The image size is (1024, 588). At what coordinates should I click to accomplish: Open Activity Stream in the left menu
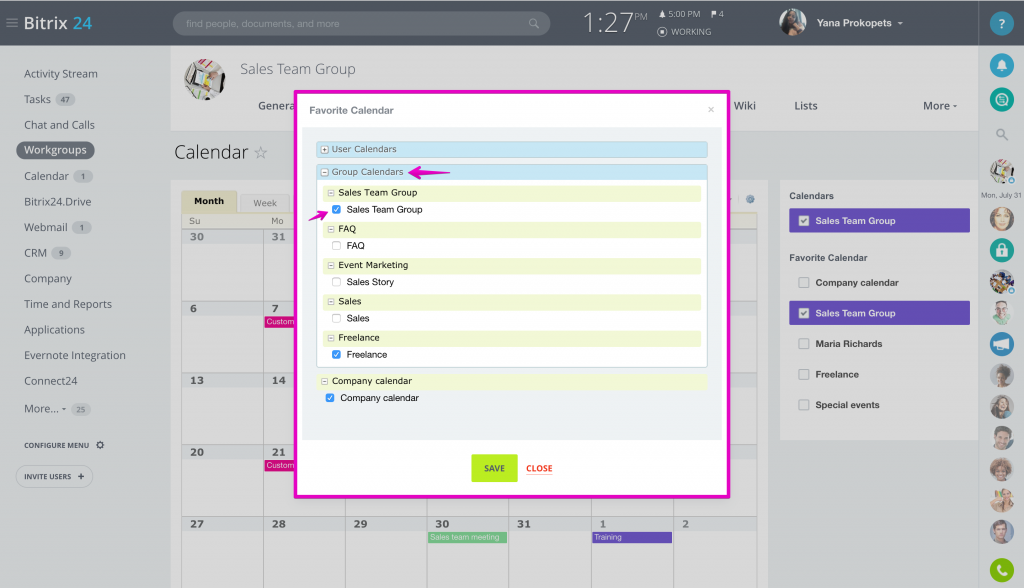pos(61,74)
